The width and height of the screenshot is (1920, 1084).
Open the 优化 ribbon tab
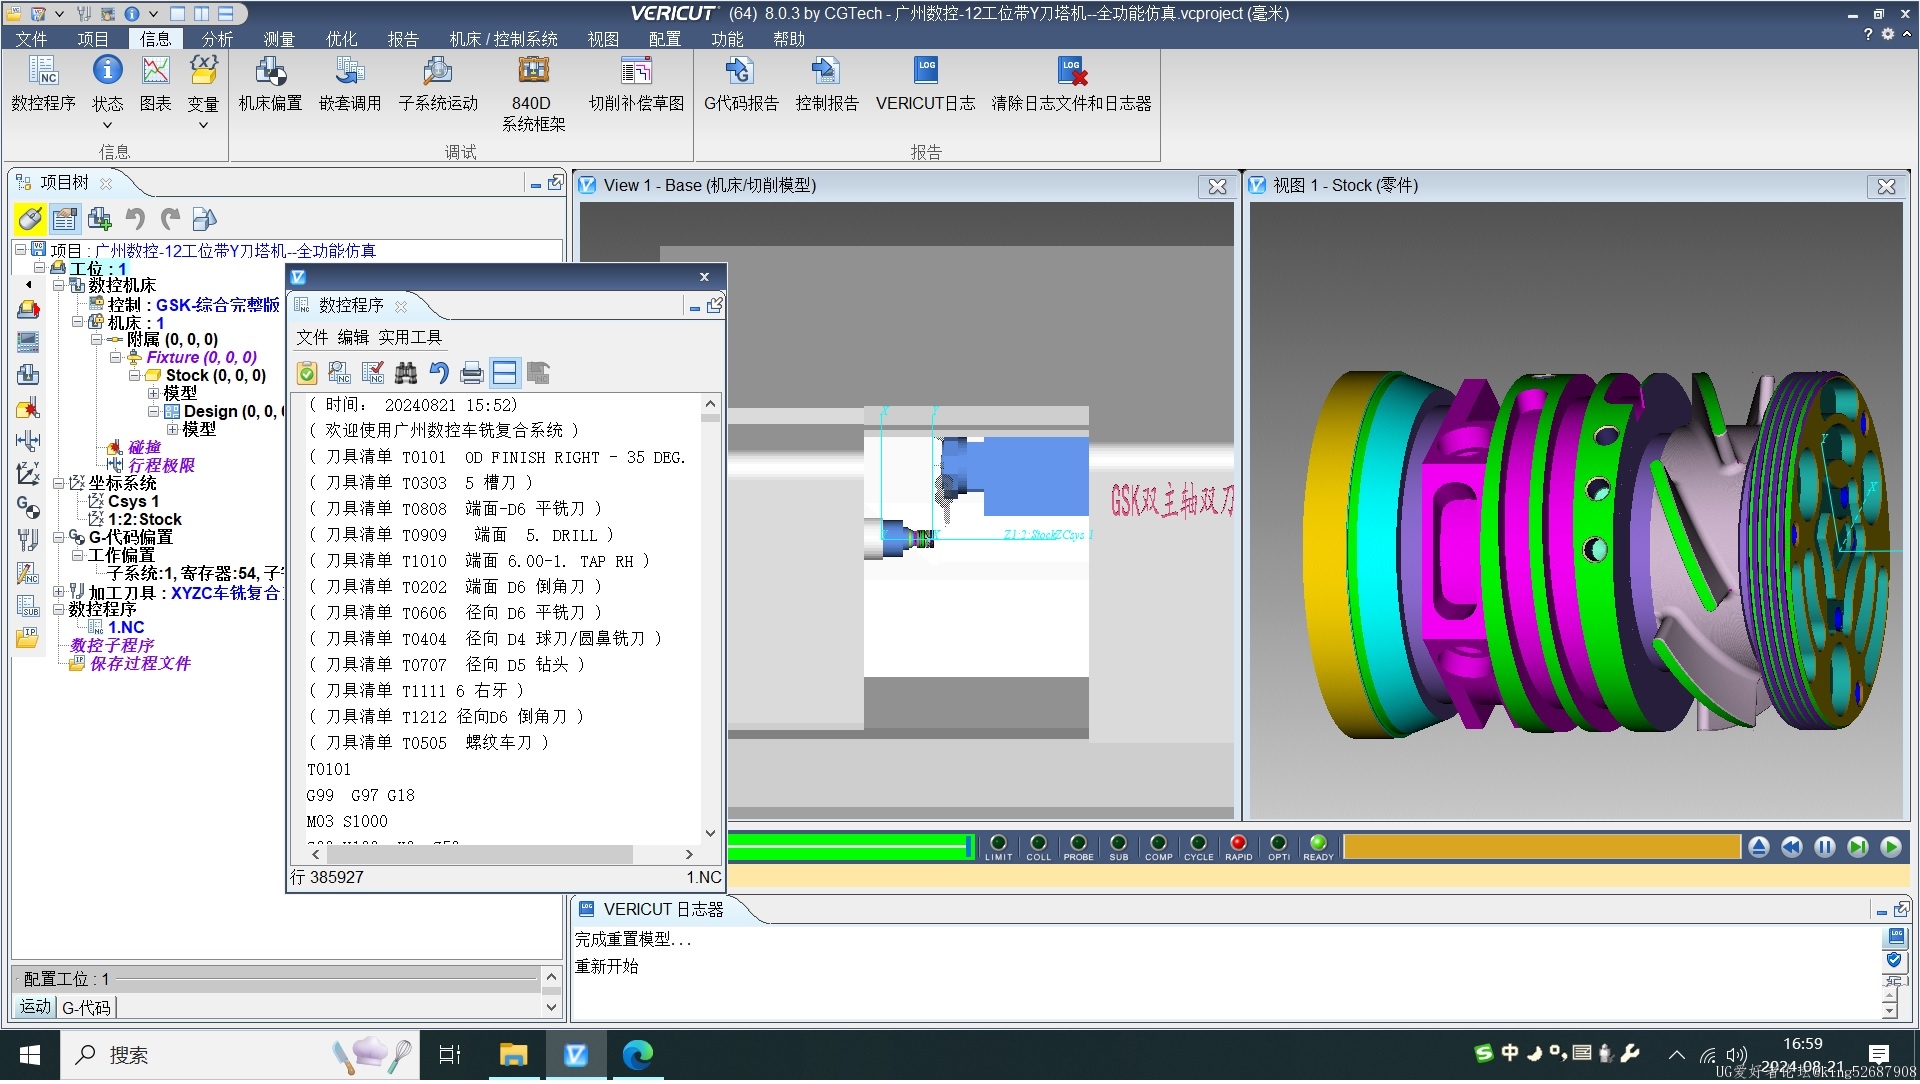[341, 39]
